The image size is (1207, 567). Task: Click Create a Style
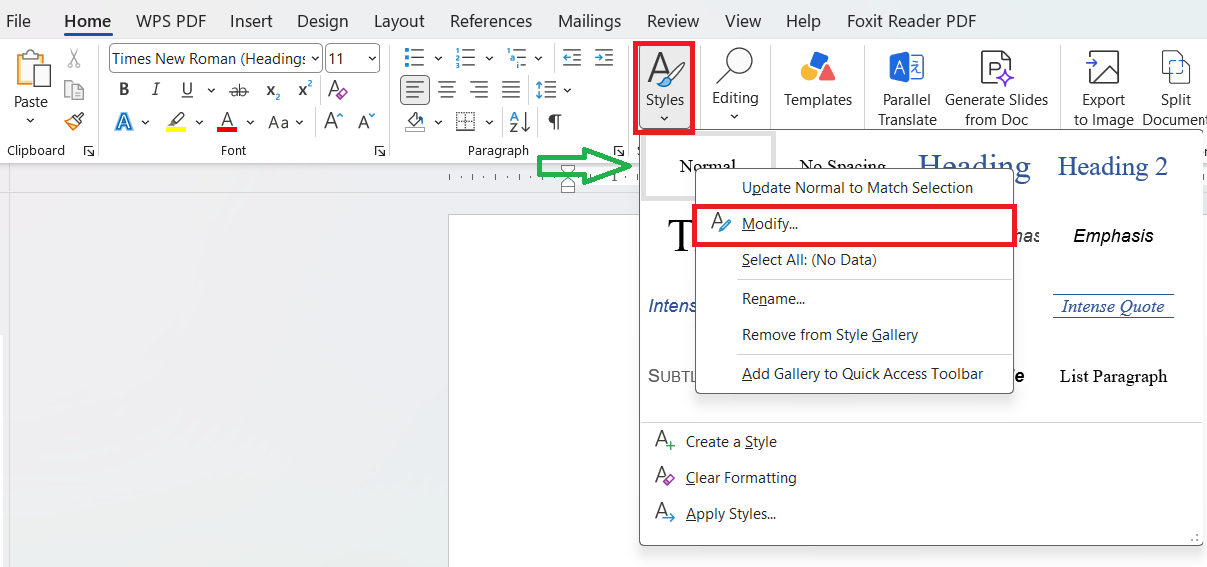(x=731, y=442)
